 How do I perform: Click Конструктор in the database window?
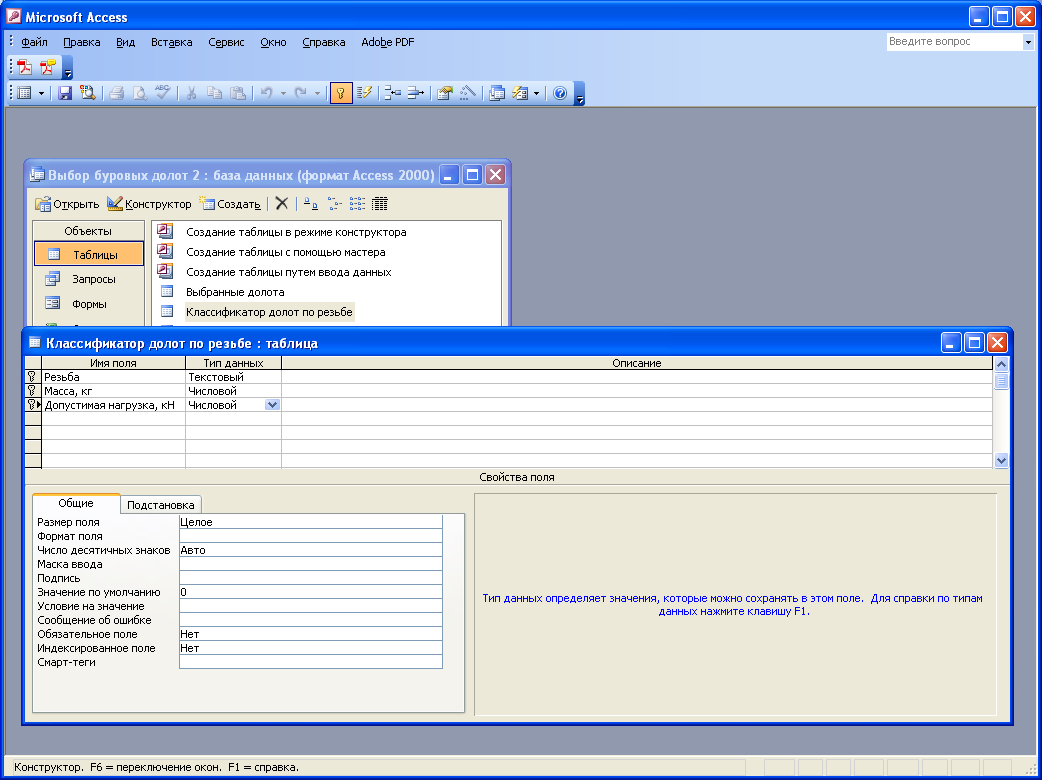coord(150,204)
